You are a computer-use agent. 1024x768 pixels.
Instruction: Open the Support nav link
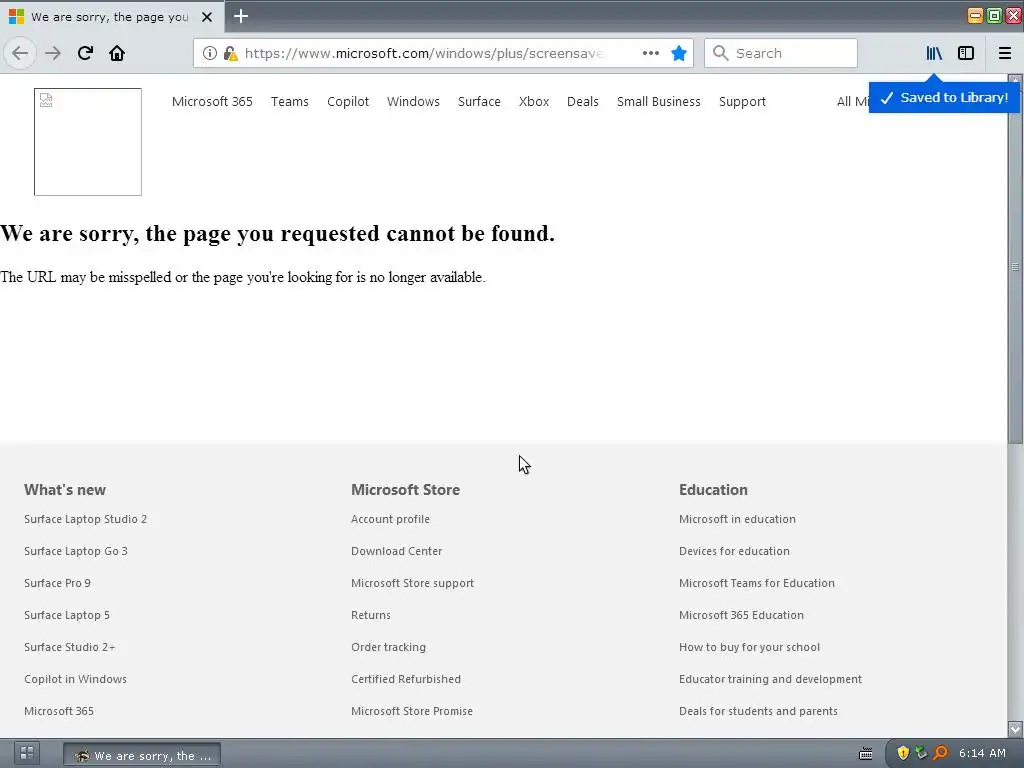tap(743, 101)
